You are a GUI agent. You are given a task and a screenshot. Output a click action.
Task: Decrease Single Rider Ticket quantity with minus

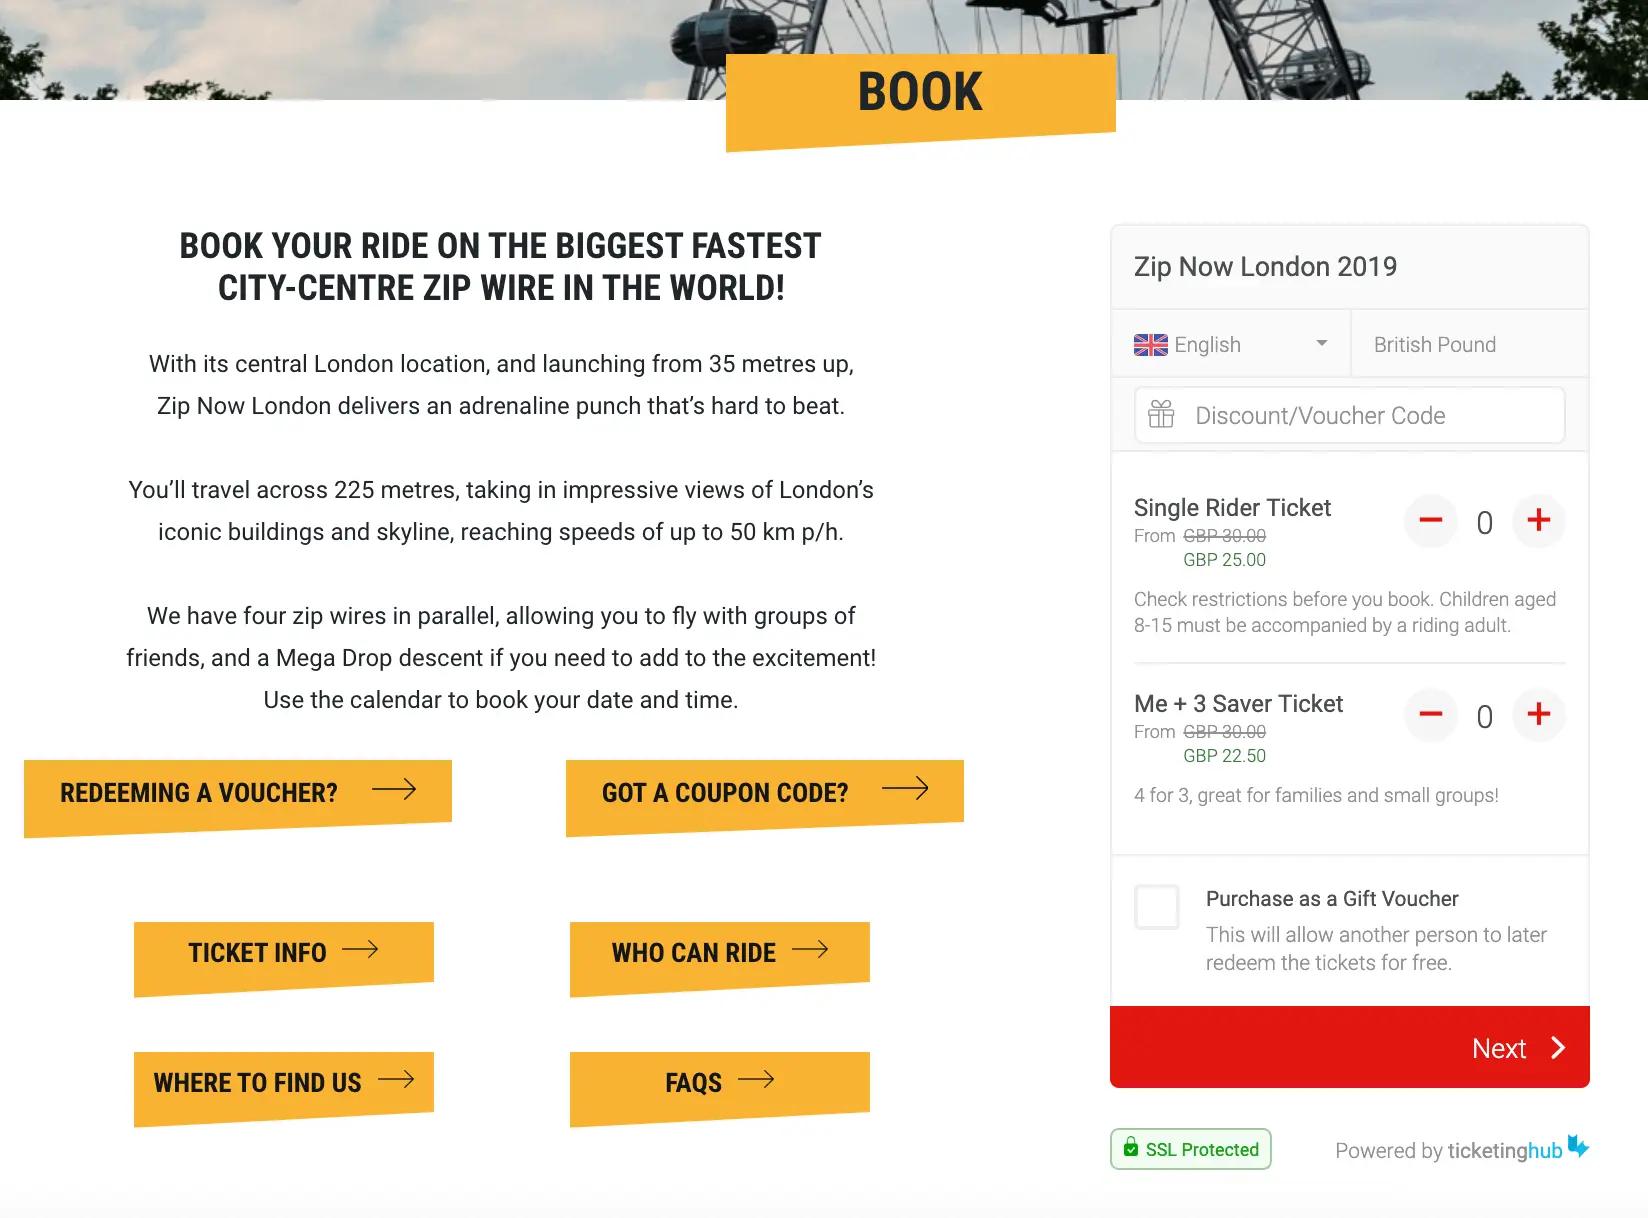(1431, 521)
